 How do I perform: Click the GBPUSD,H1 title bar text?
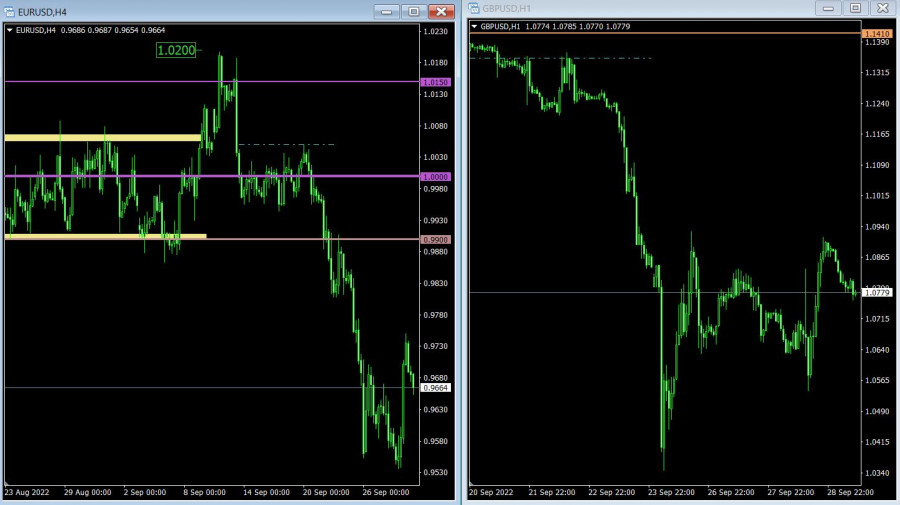click(507, 9)
